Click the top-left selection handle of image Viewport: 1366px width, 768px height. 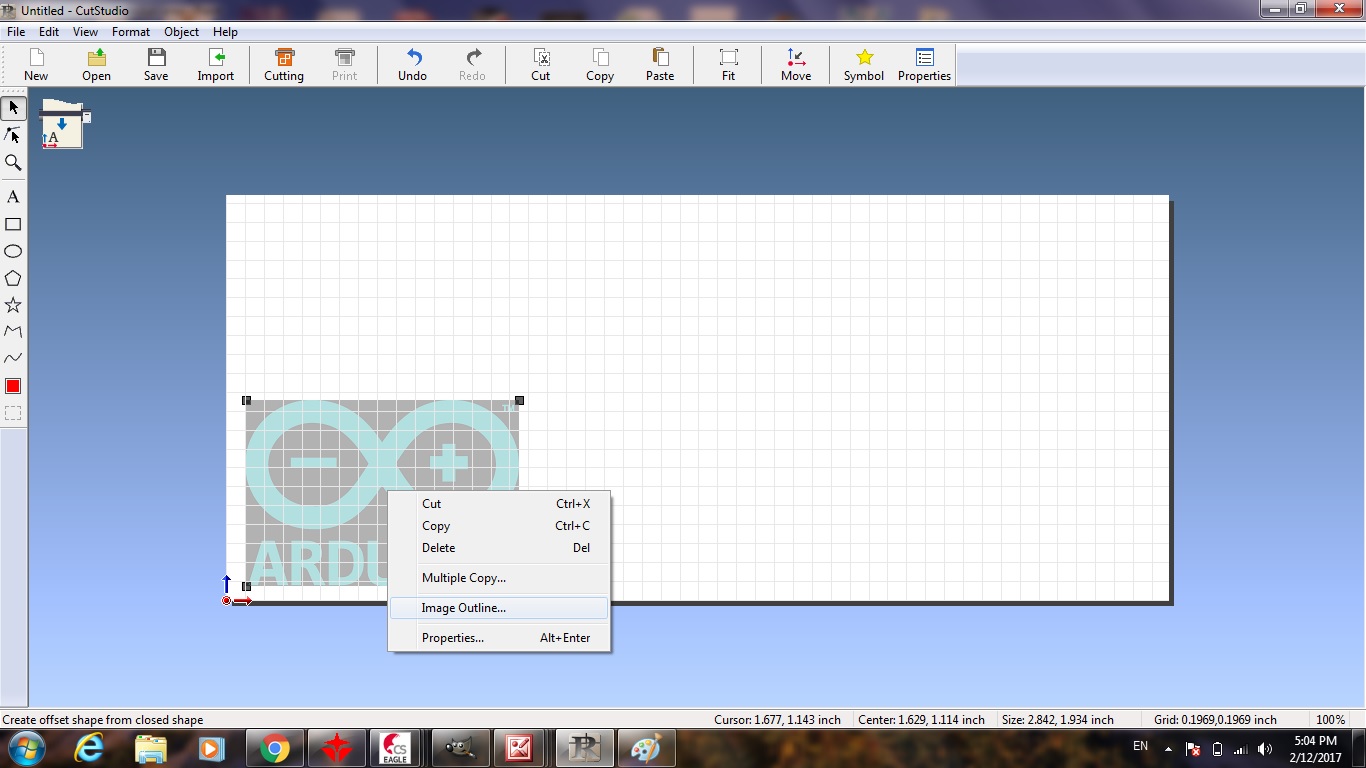(x=246, y=400)
